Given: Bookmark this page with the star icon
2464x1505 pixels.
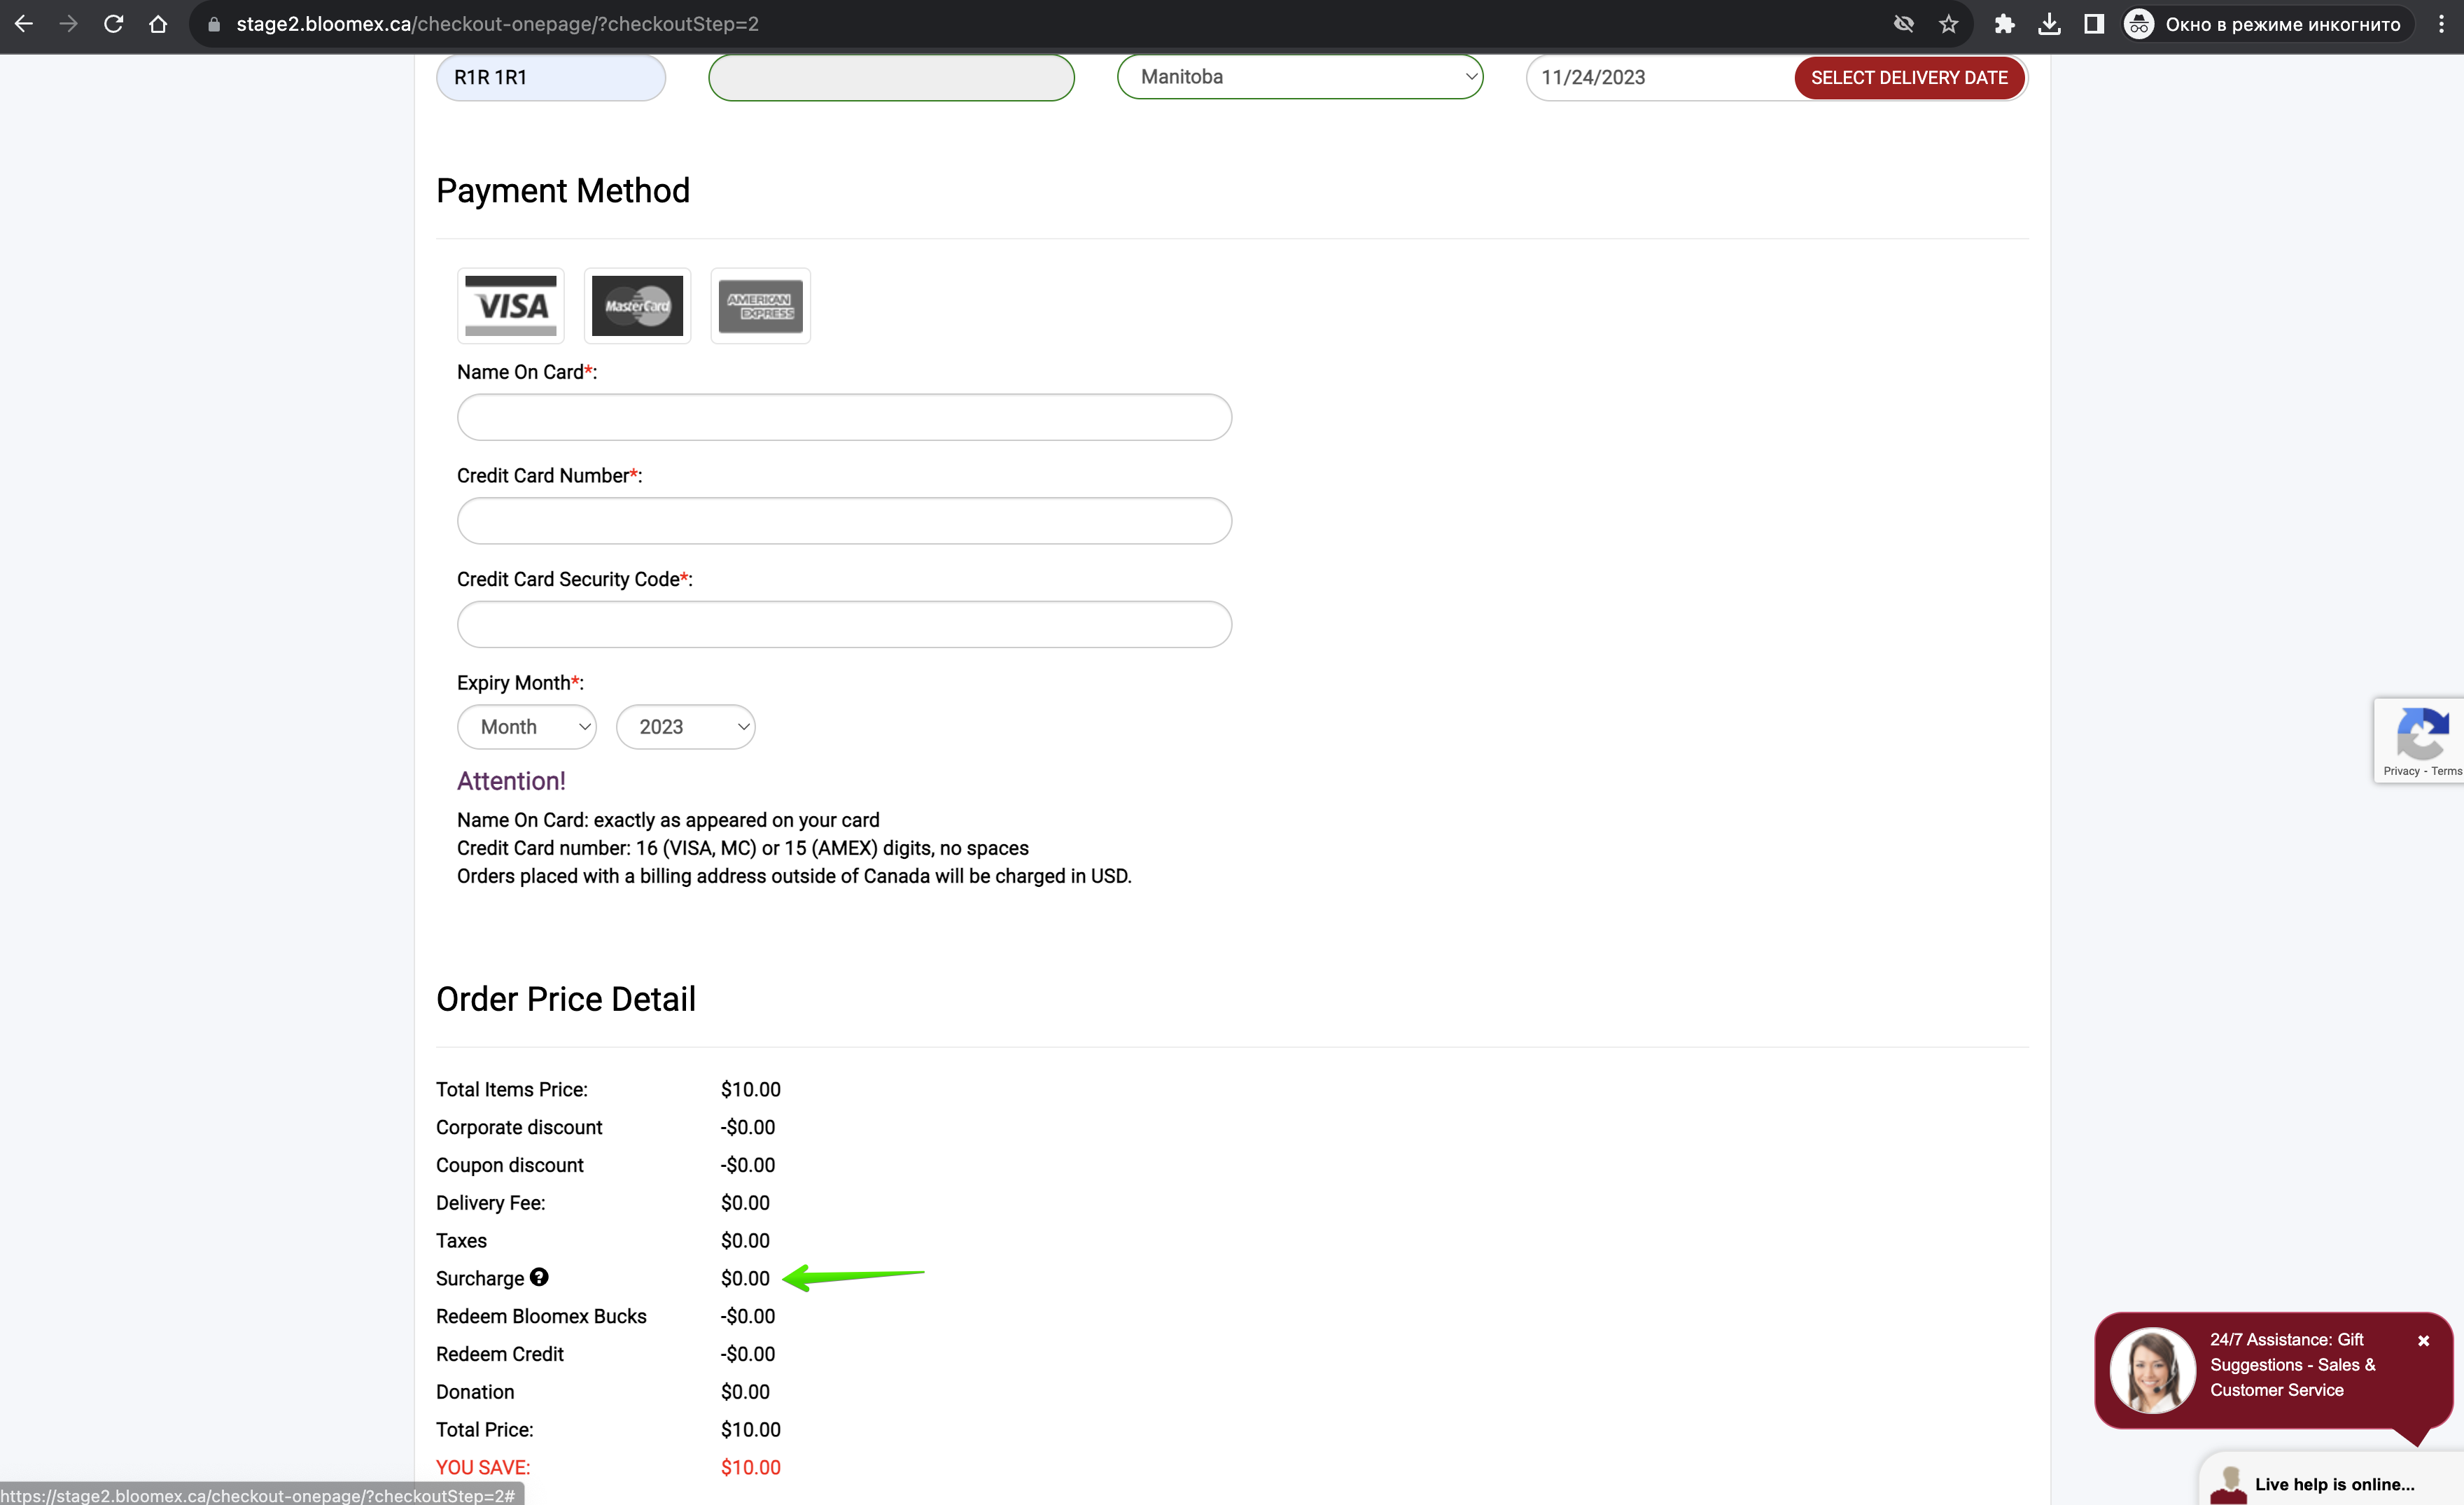Looking at the screenshot, I should [x=1948, y=24].
